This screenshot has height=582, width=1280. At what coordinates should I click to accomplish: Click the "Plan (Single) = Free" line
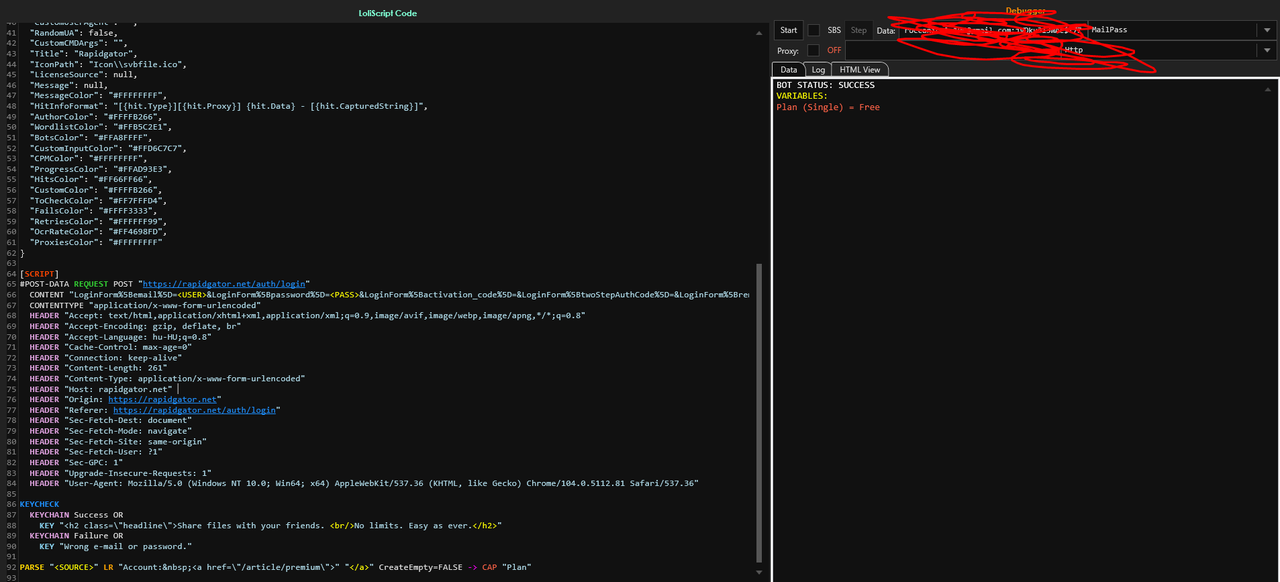[x=828, y=107]
